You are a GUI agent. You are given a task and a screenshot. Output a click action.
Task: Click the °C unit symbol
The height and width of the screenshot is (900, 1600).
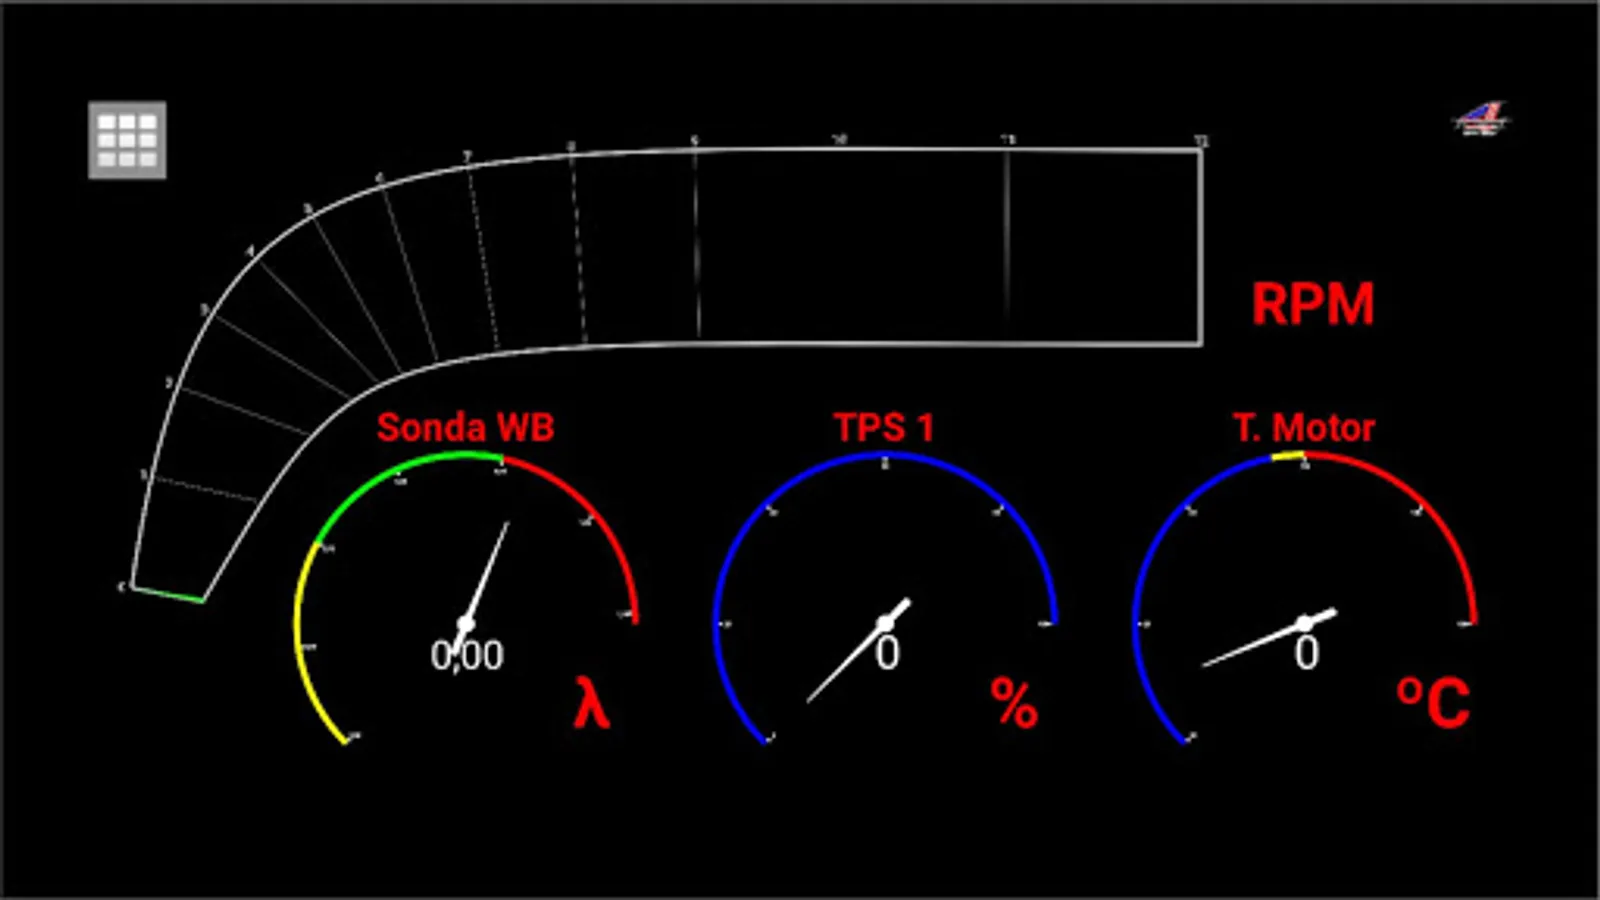tap(1433, 703)
